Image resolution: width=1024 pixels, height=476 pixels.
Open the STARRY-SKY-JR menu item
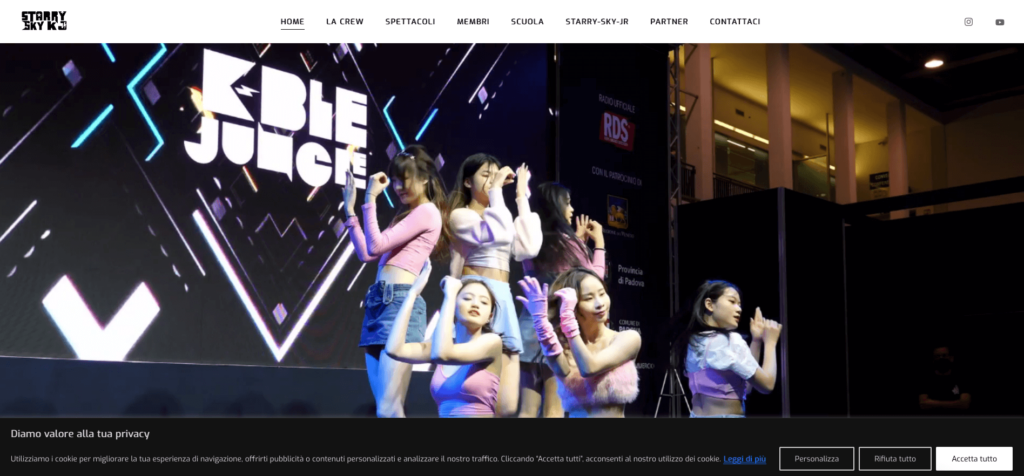(x=597, y=21)
